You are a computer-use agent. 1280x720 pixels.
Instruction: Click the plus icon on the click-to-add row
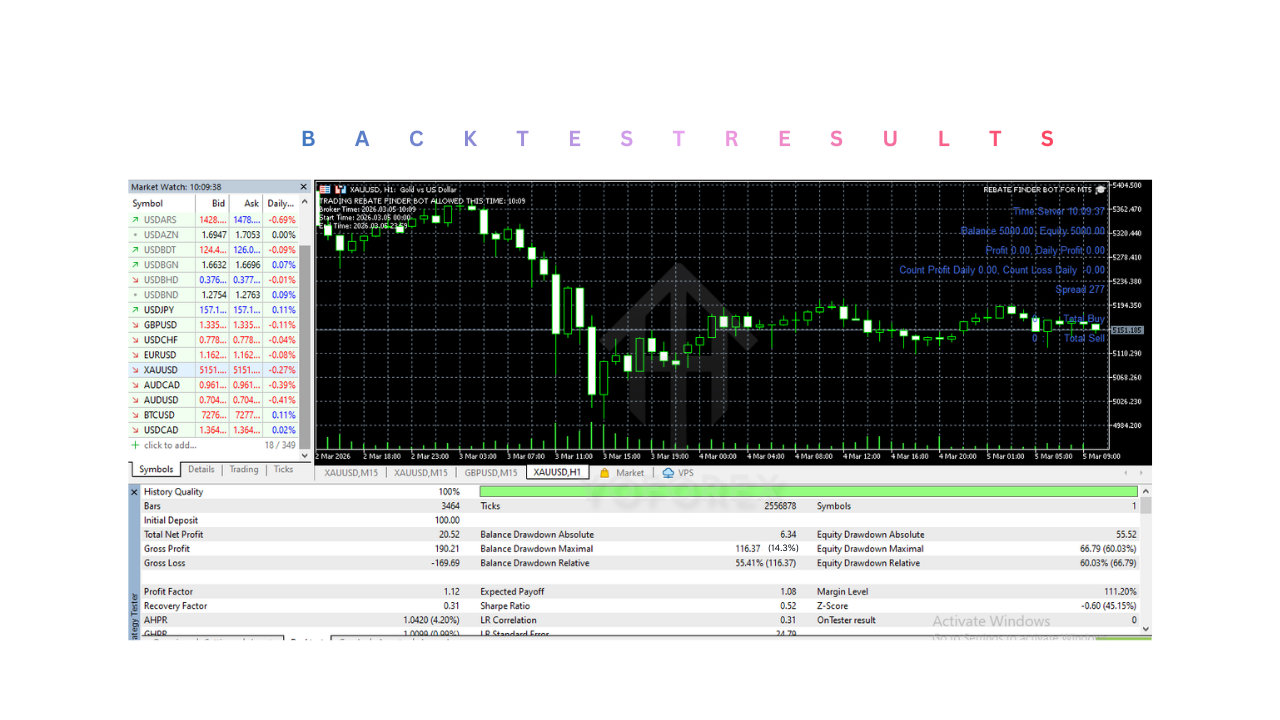134,445
